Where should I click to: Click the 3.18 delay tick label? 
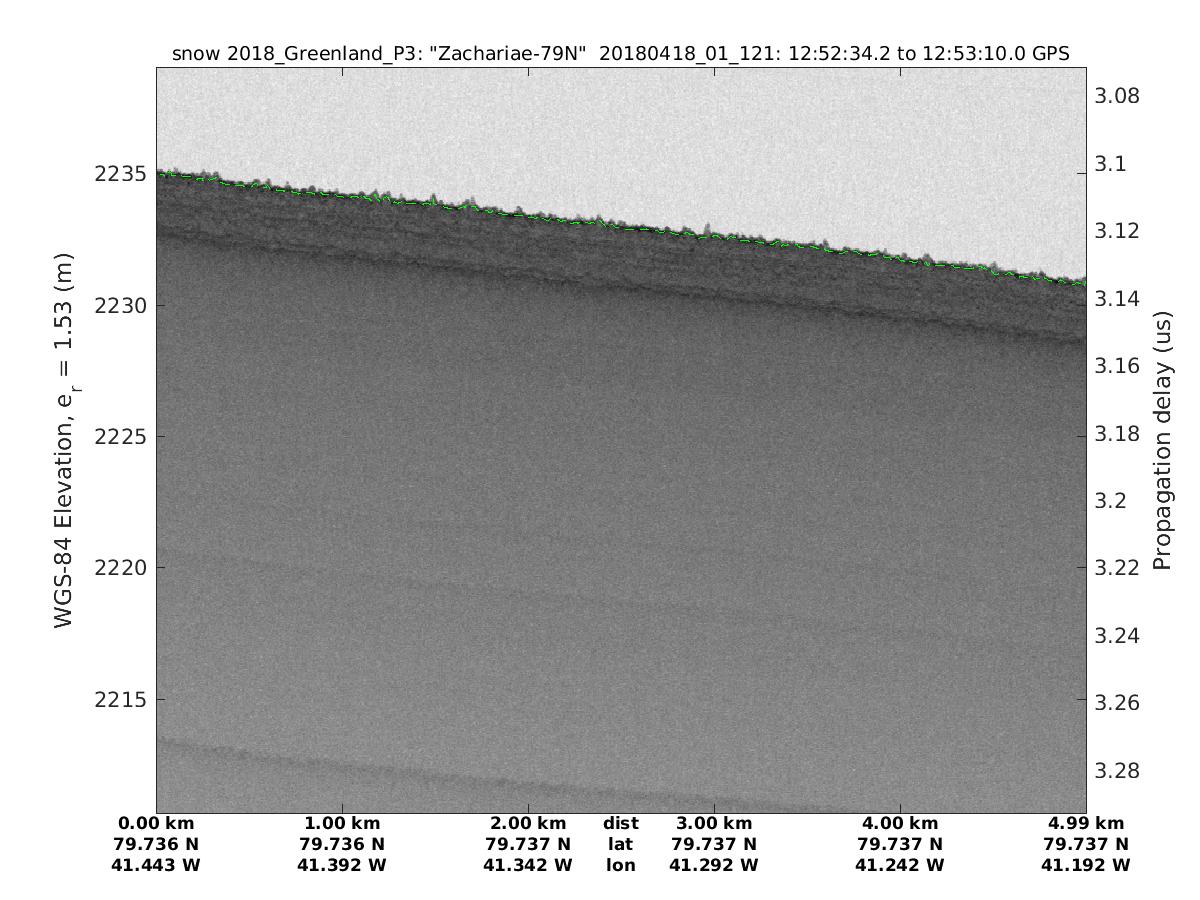(1118, 433)
